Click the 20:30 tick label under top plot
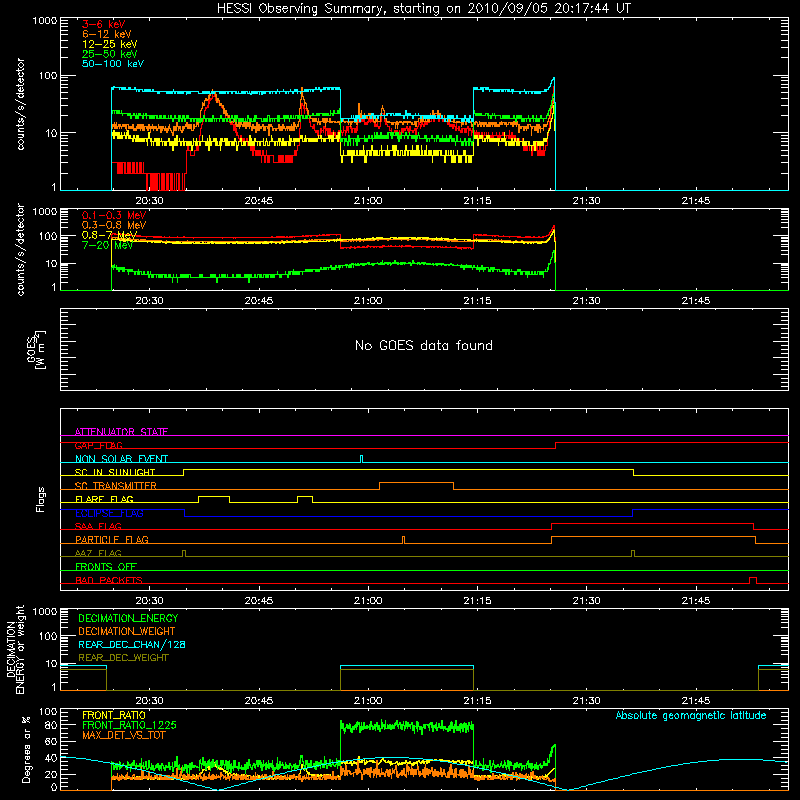The image size is (800, 800). (149, 201)
